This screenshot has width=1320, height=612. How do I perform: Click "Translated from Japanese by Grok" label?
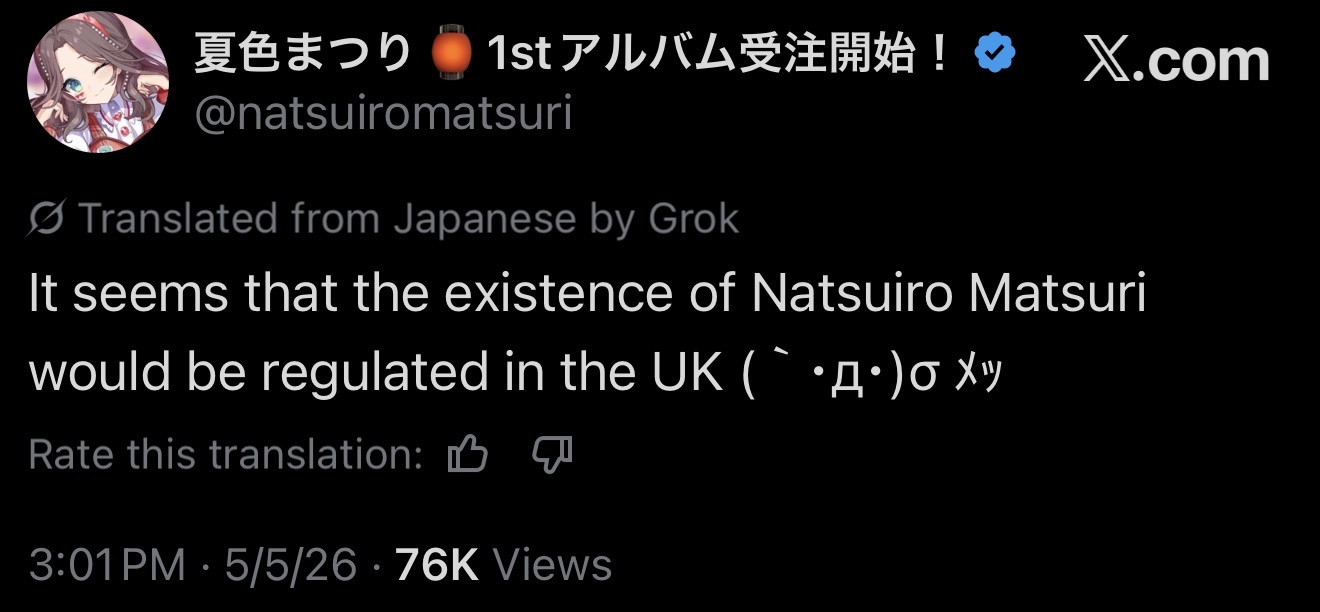point(408,219)
